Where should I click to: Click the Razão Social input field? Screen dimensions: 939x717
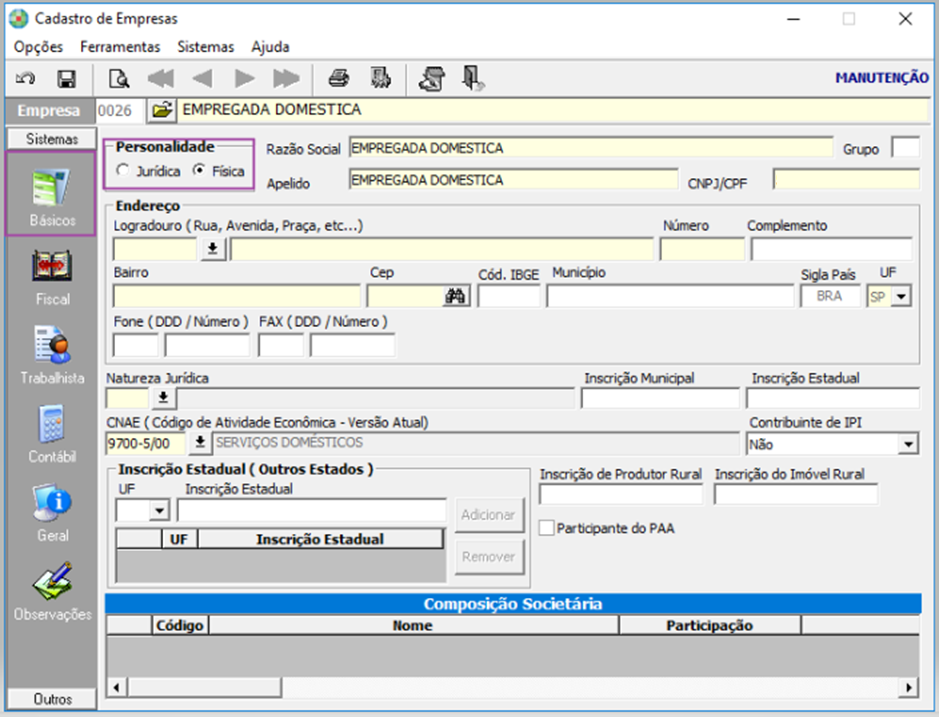coord(590,147)
